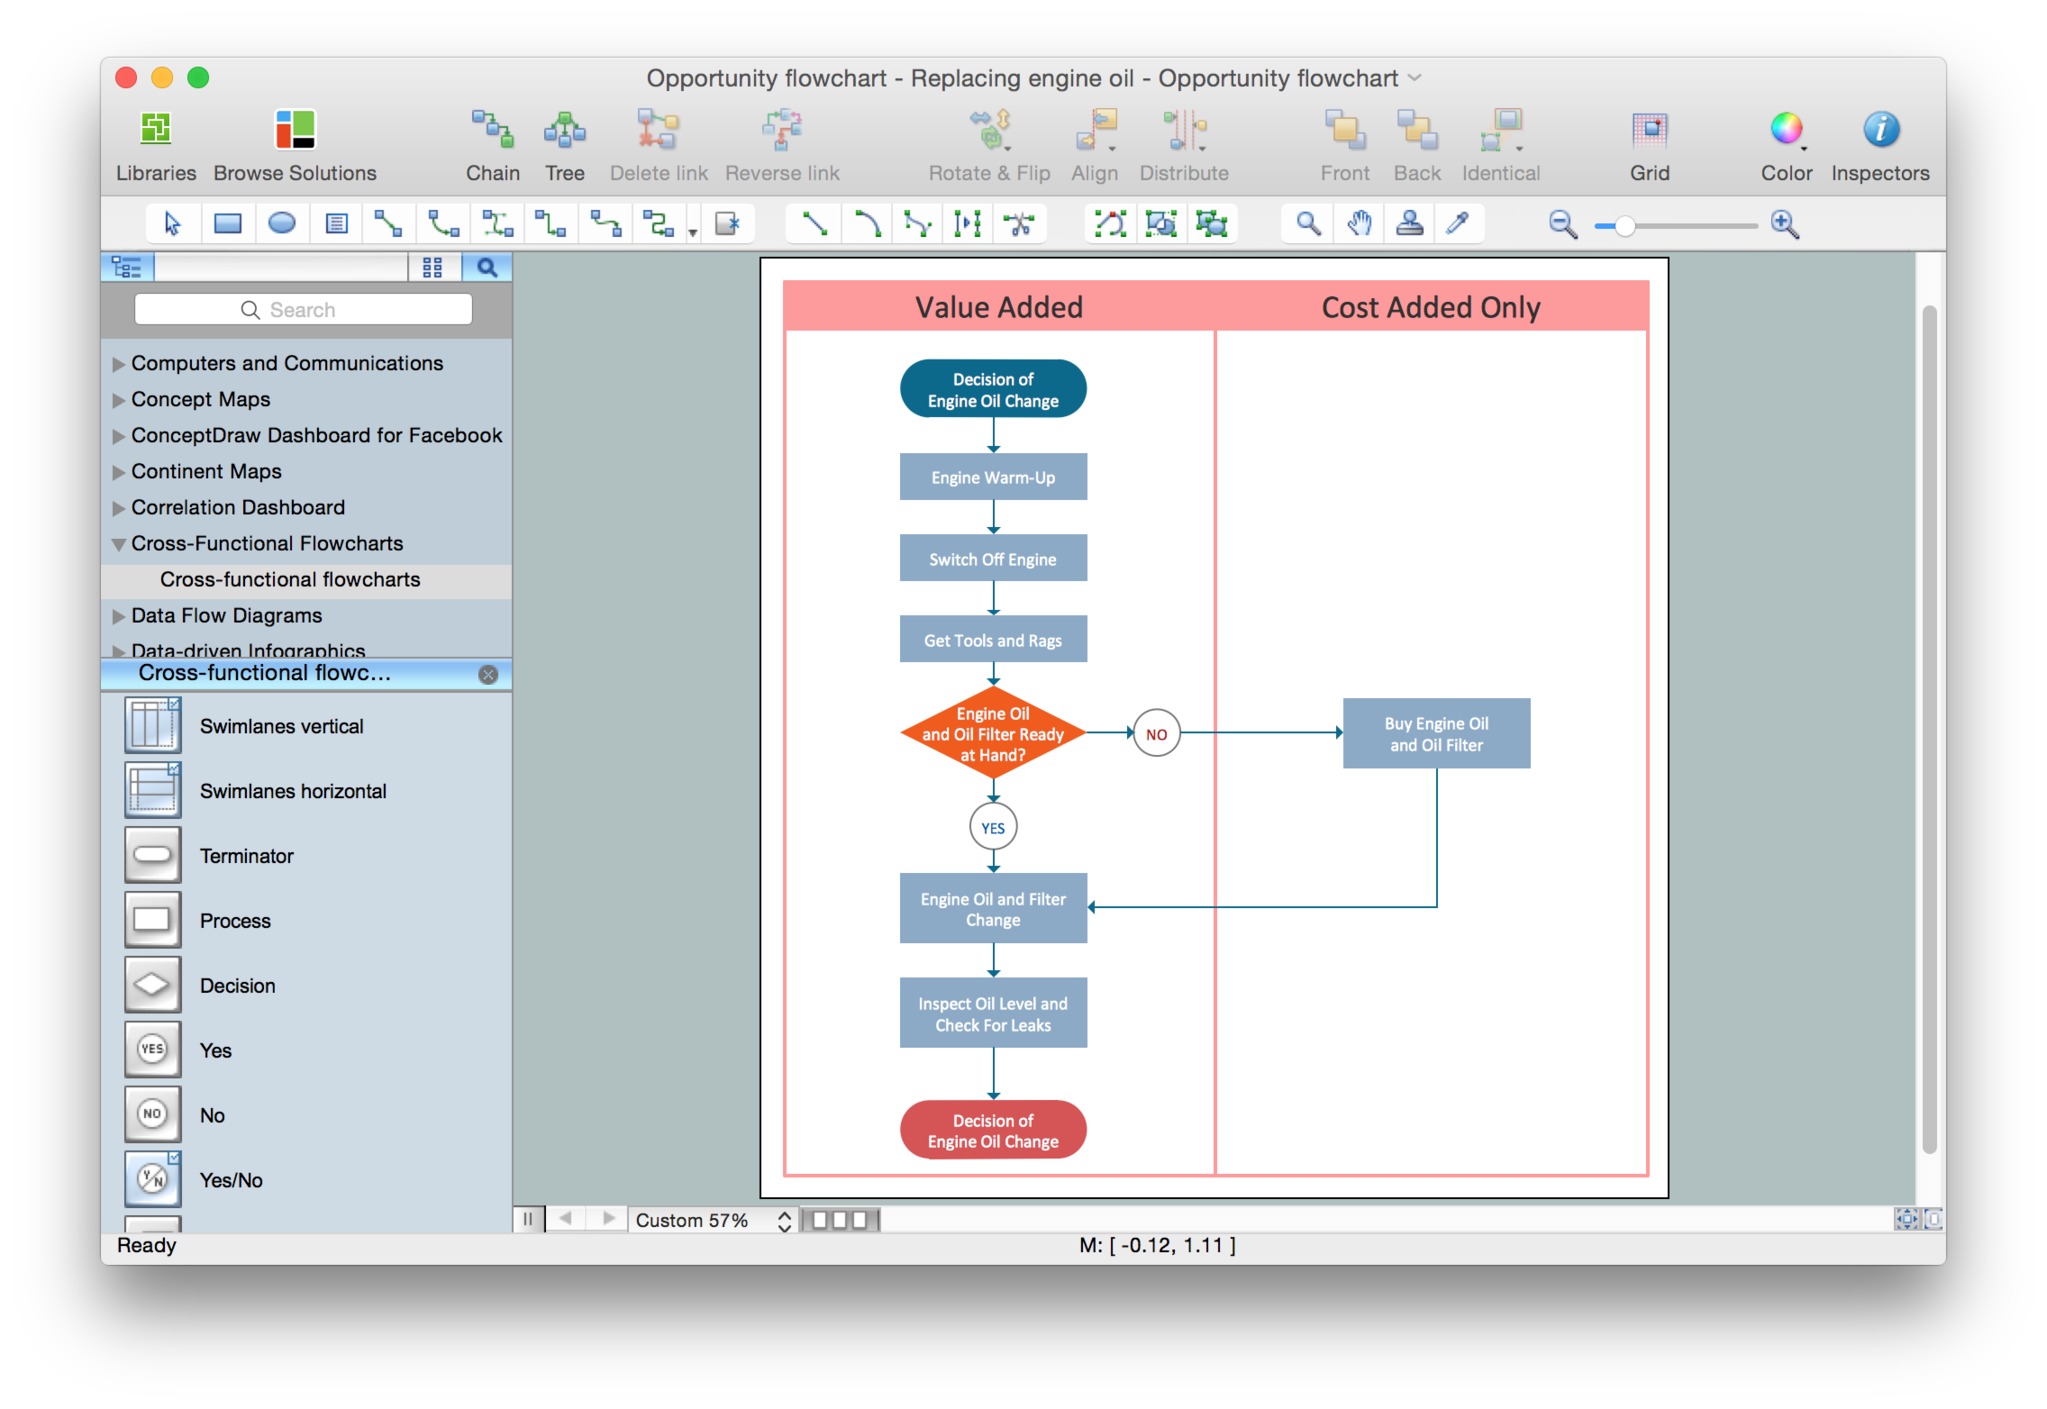The image size is (2047, 1409).
Task: Activate the hand pan tool
Action: click(x=1358, y=224)
